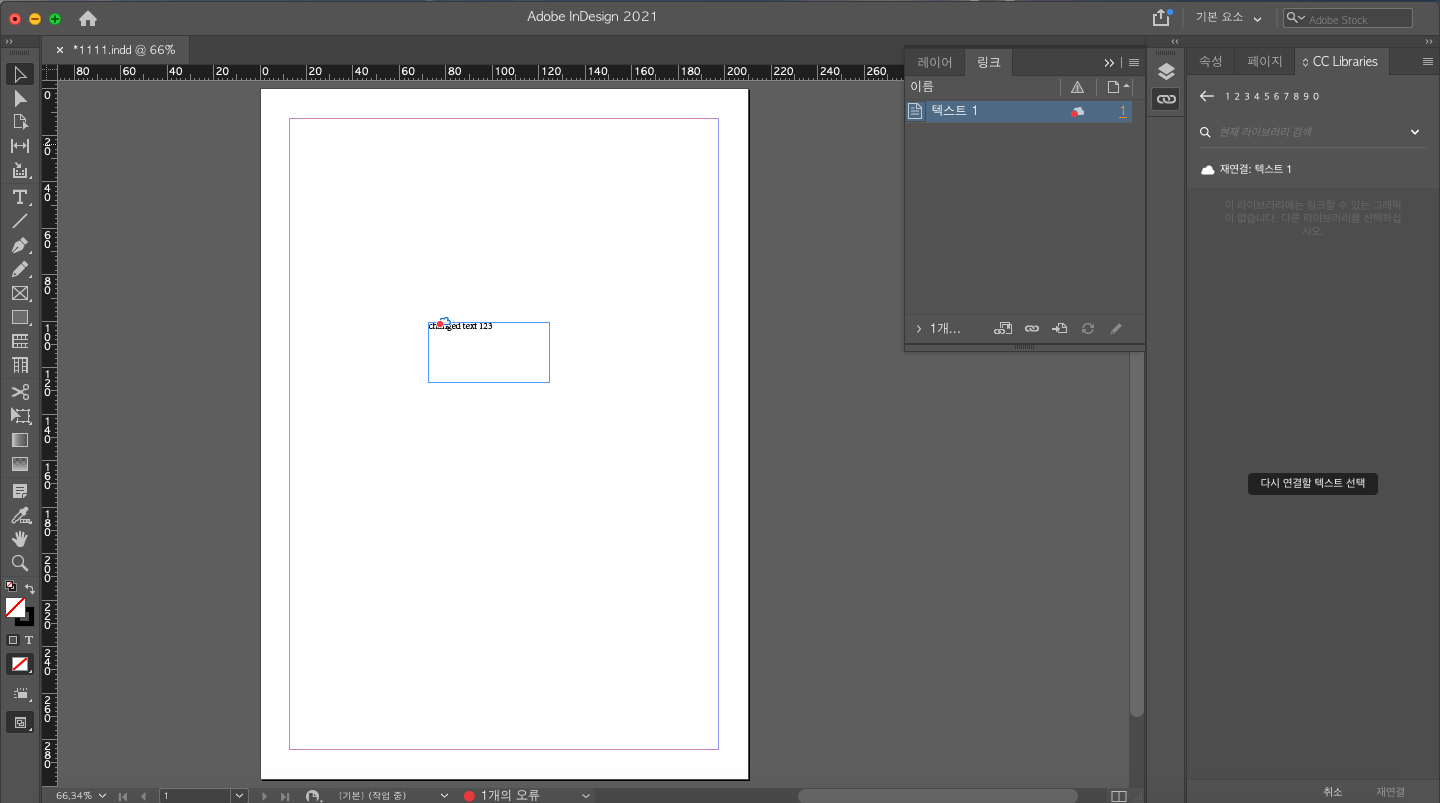Open the 기본 요소 workspace dropdown
The image size is (1440, 803).
point(1225,17)
